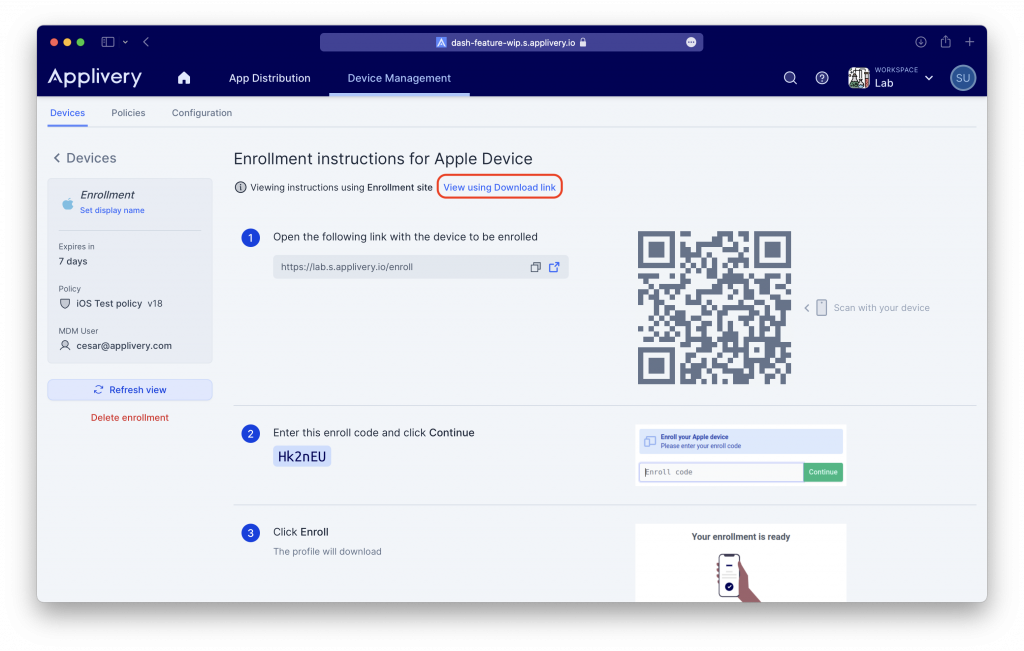Go back to Devices list

click(85, 158)
